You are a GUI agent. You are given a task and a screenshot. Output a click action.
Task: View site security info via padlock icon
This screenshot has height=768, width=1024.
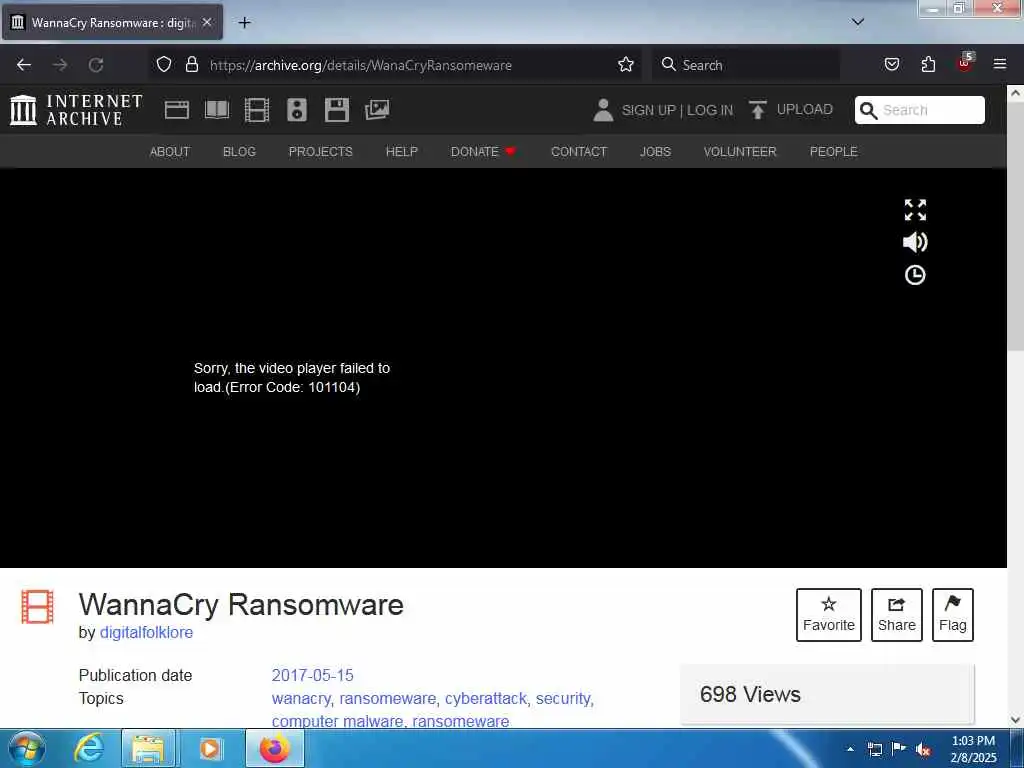click(191, 64)
